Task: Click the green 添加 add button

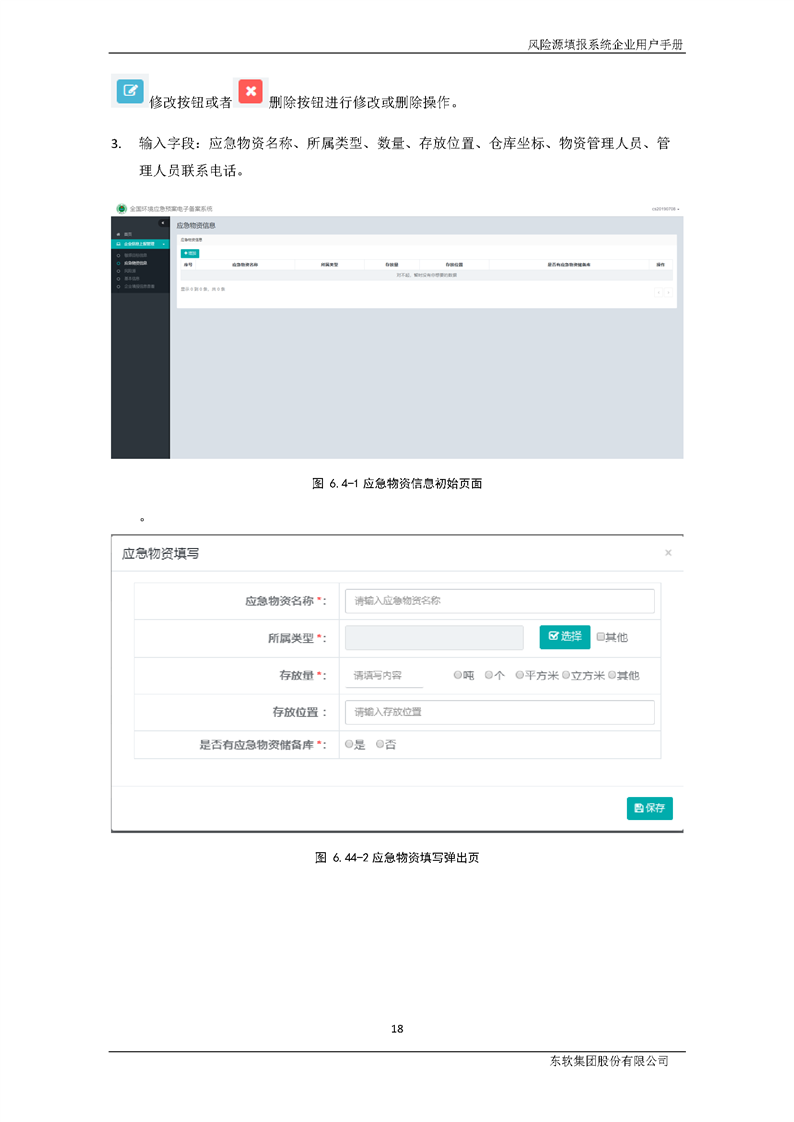Action: (x=190, y=253)
